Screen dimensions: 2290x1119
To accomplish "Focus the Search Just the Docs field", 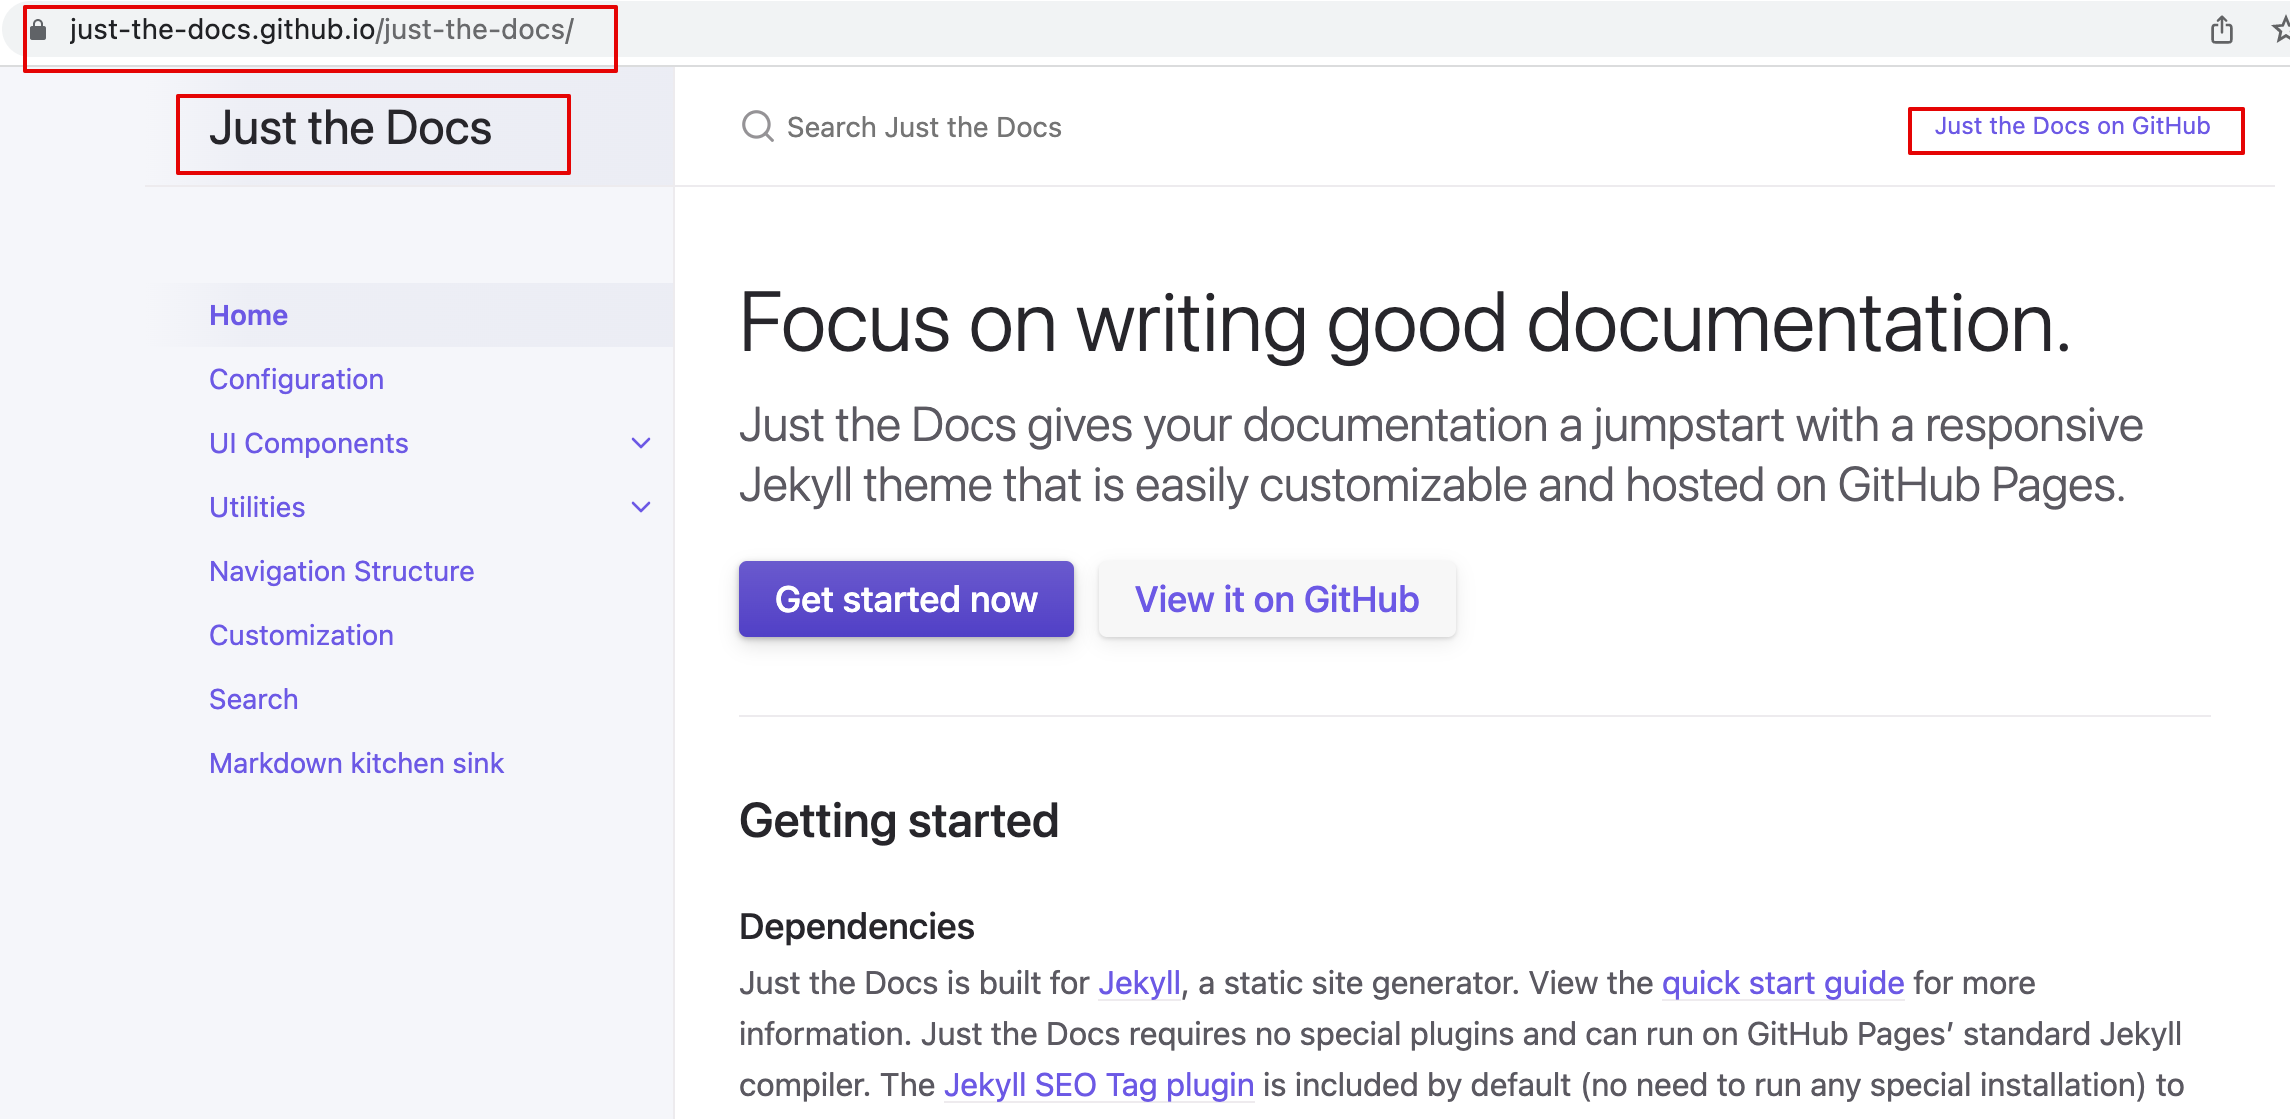I will (924, 127).
